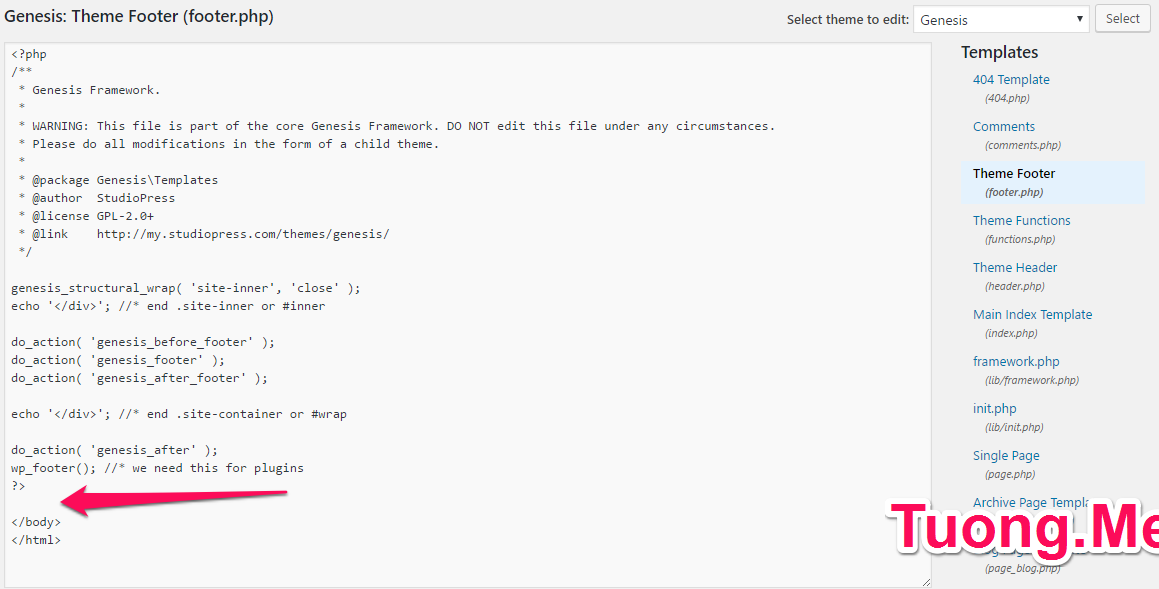Open the Theme Header template
The width and height of the screenshot is (1159, 589).
[x=1015, y=268]
